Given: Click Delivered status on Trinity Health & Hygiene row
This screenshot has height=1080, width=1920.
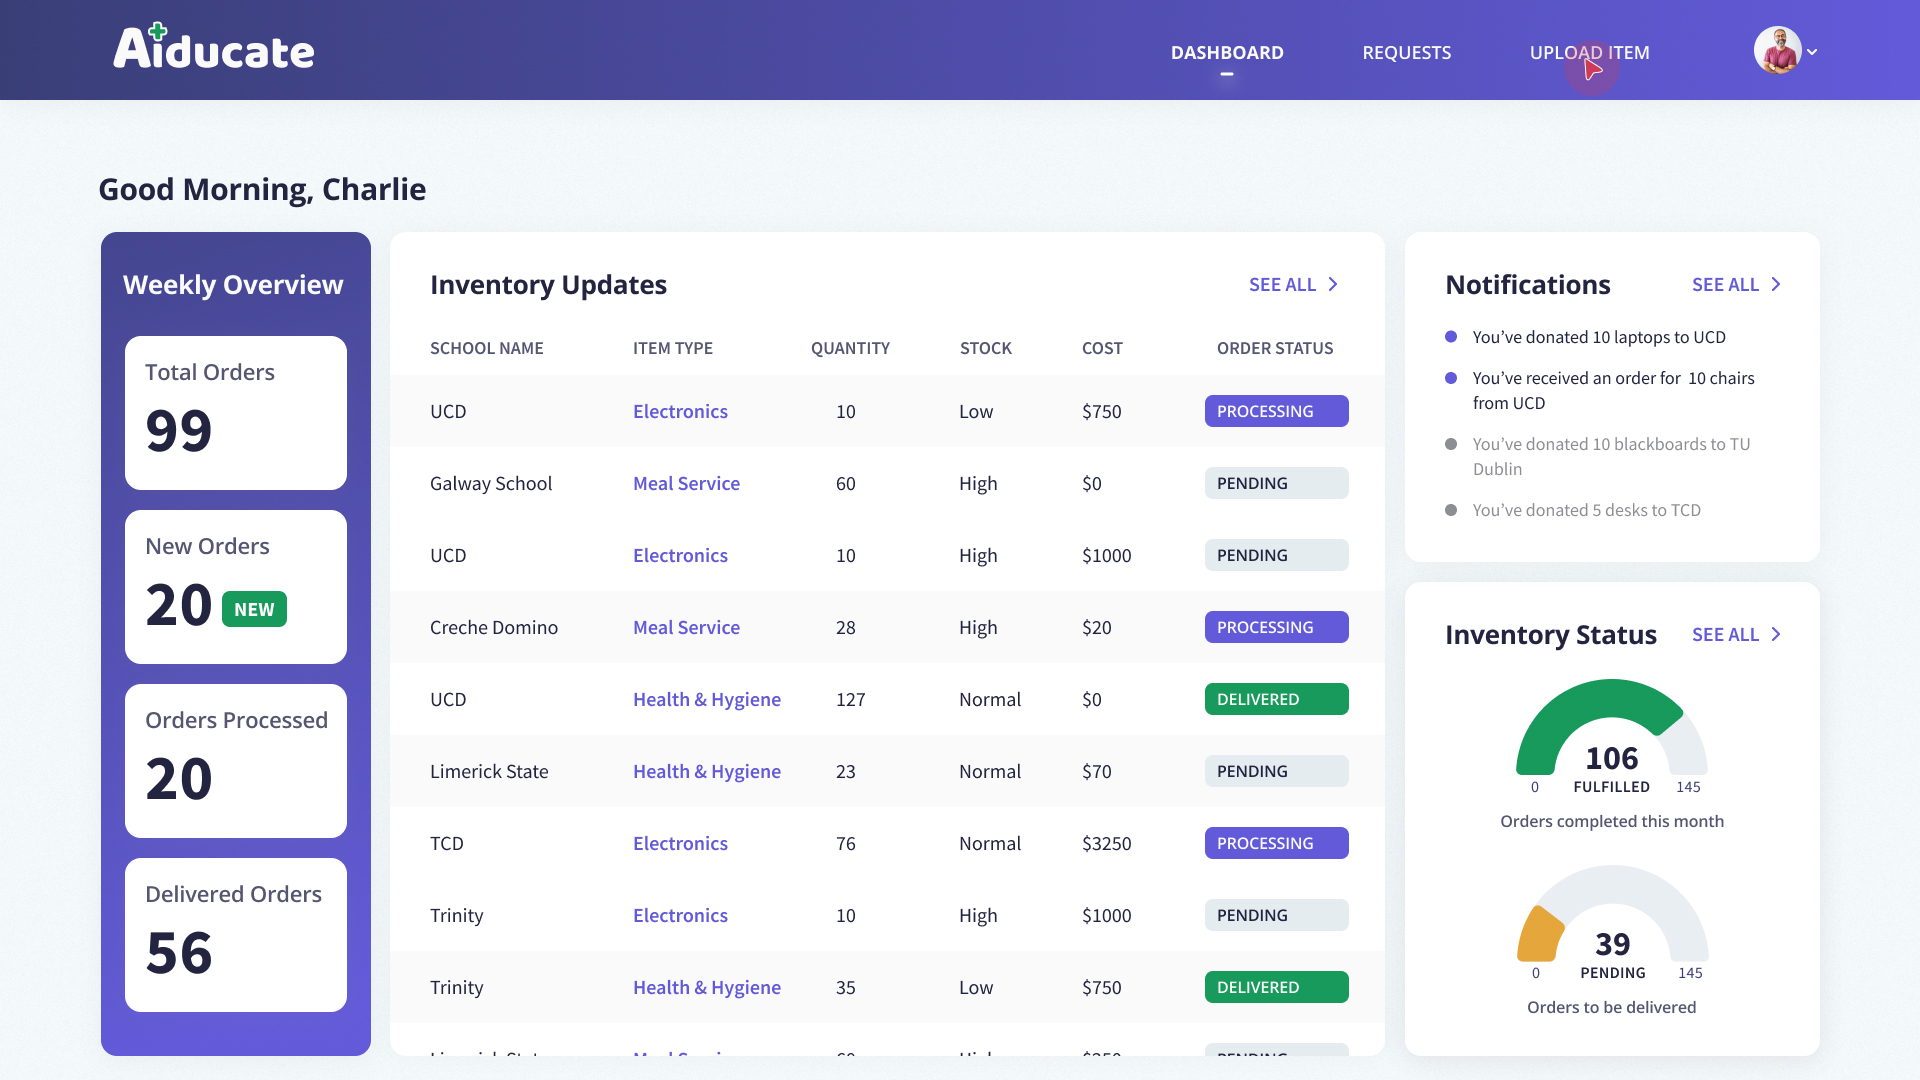Looking at the screenshot, I should (1276, 987).
